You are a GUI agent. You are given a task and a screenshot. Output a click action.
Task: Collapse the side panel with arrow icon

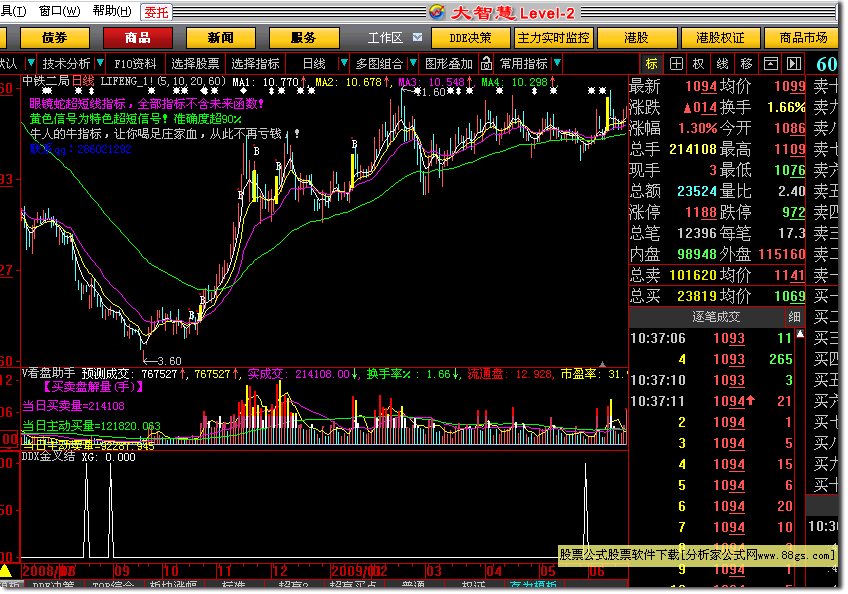793,64
